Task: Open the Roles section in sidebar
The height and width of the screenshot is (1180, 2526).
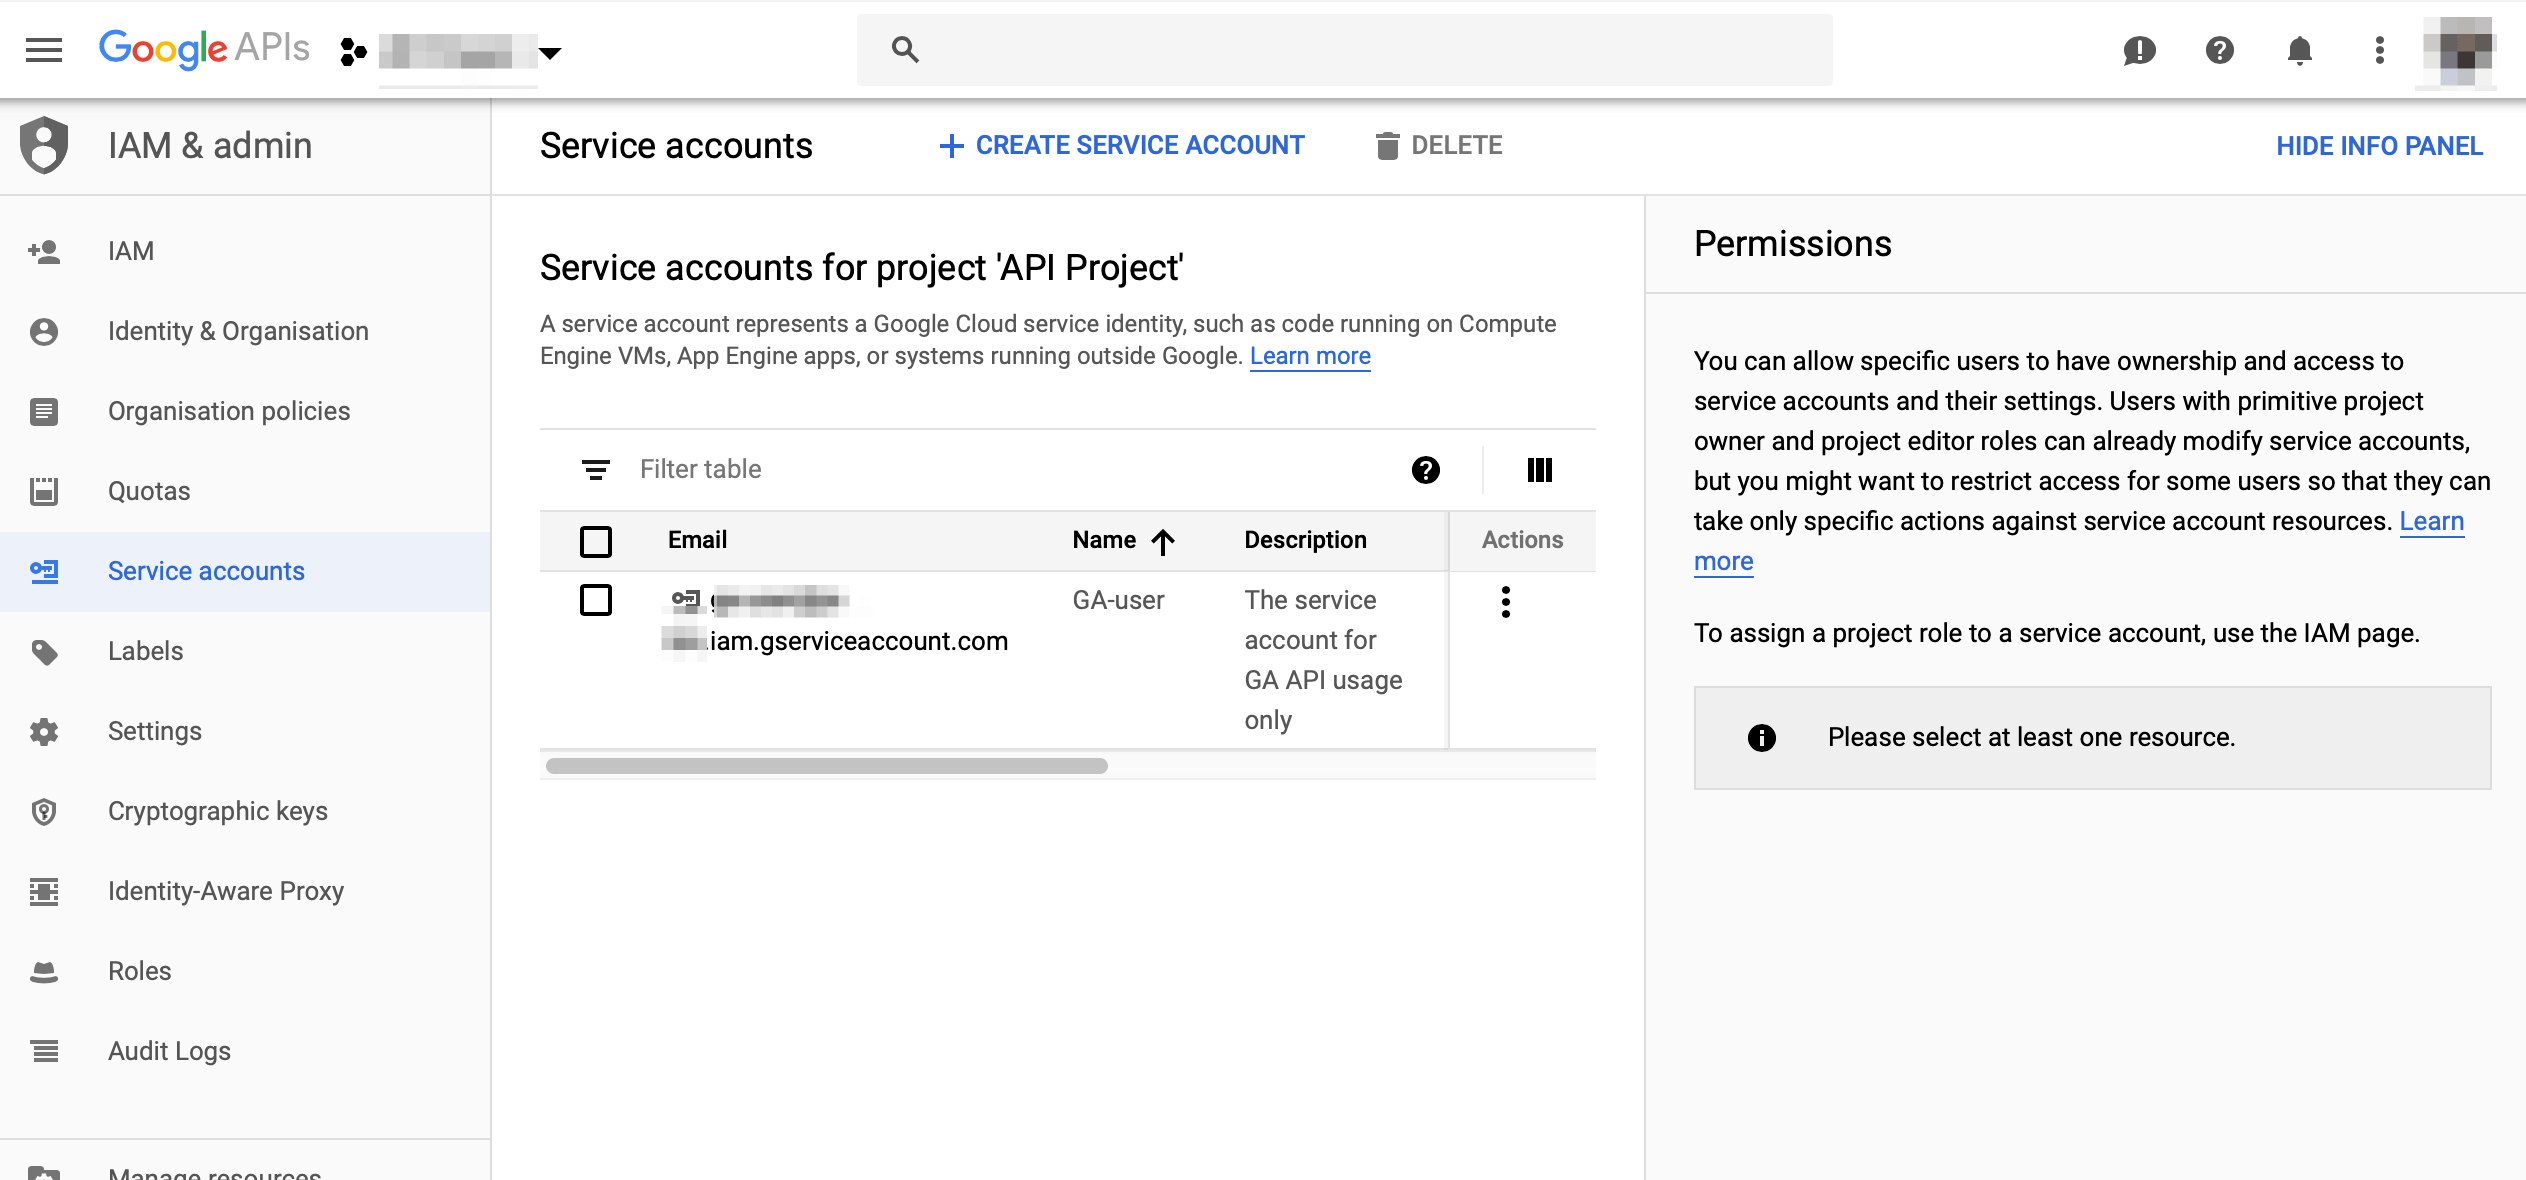Action: 139,970
